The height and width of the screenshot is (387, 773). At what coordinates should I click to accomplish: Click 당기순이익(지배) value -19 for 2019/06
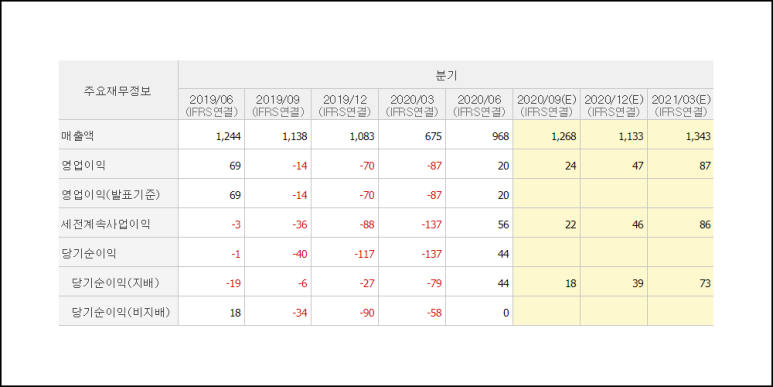(x=233, y=283)
